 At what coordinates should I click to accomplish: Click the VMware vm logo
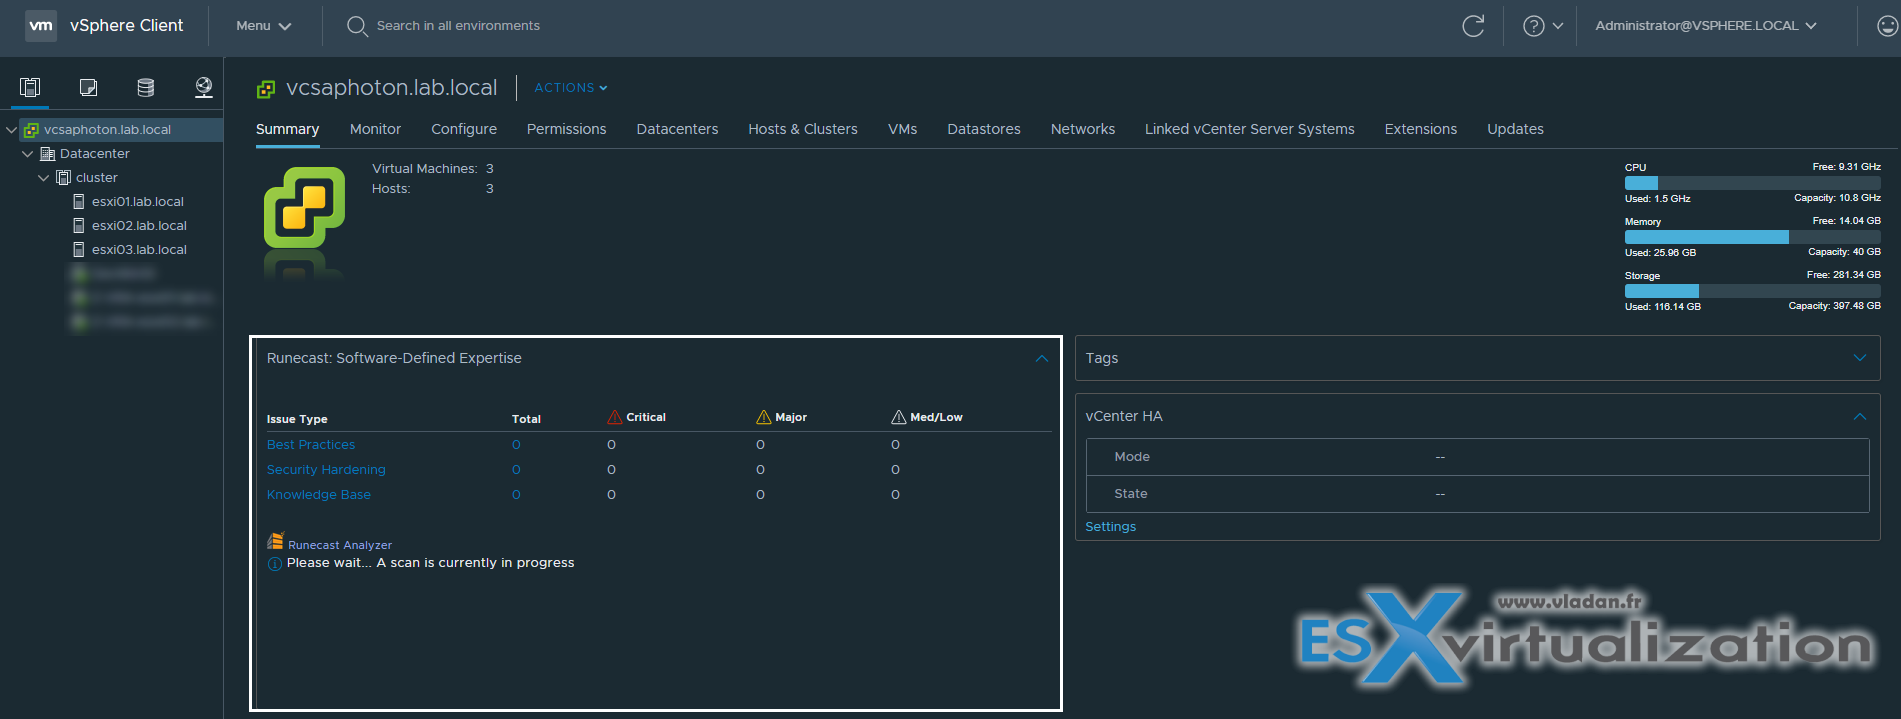[x=41, y=25]
